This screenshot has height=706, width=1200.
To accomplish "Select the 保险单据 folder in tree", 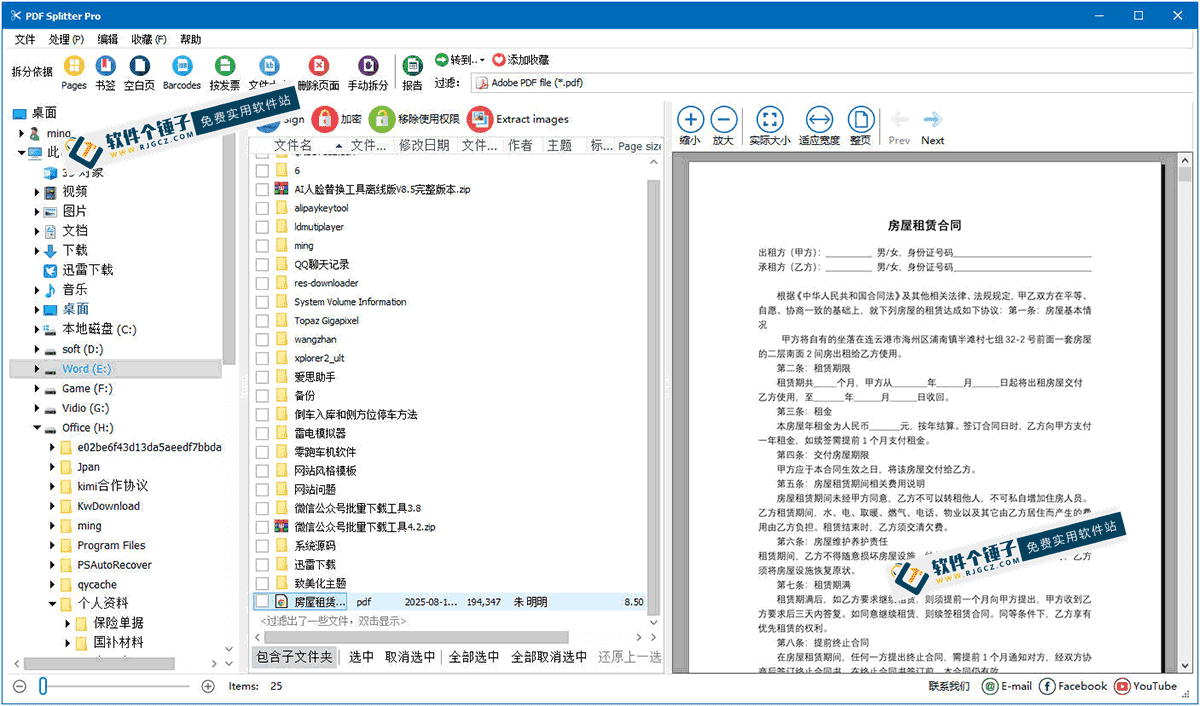I will [x=119, y=623].
